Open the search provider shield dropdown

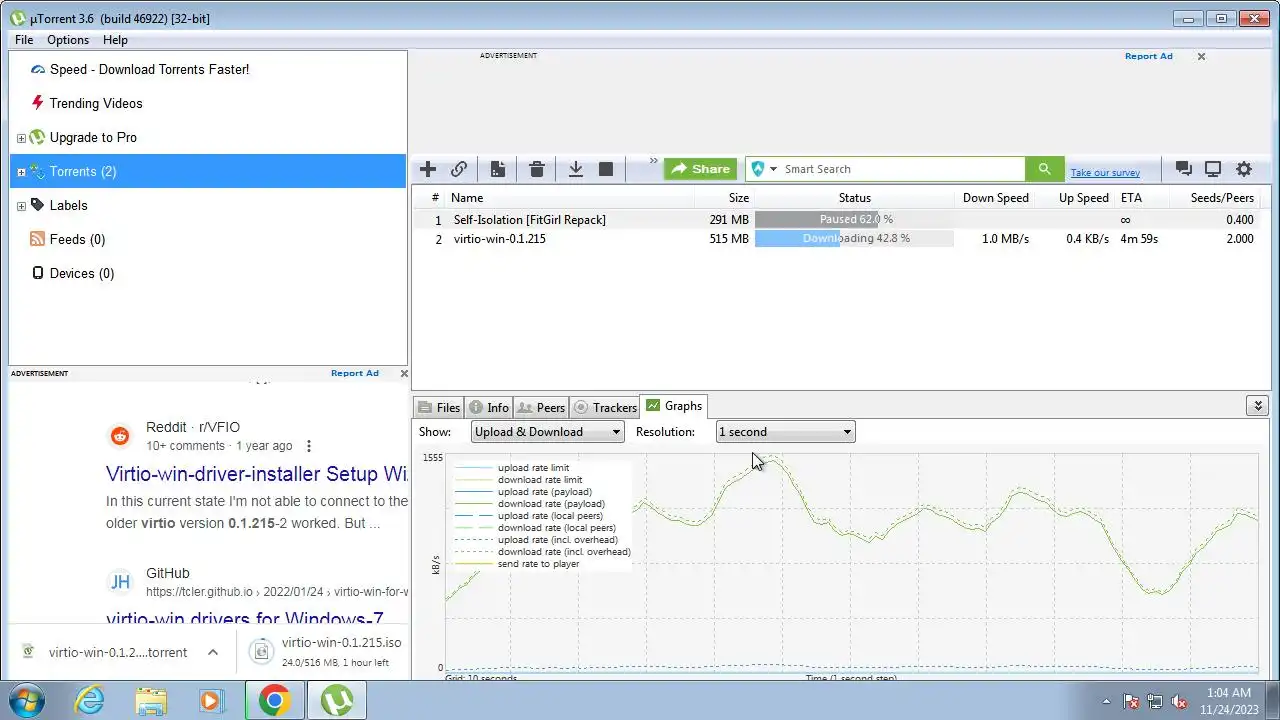pos(764,169)
